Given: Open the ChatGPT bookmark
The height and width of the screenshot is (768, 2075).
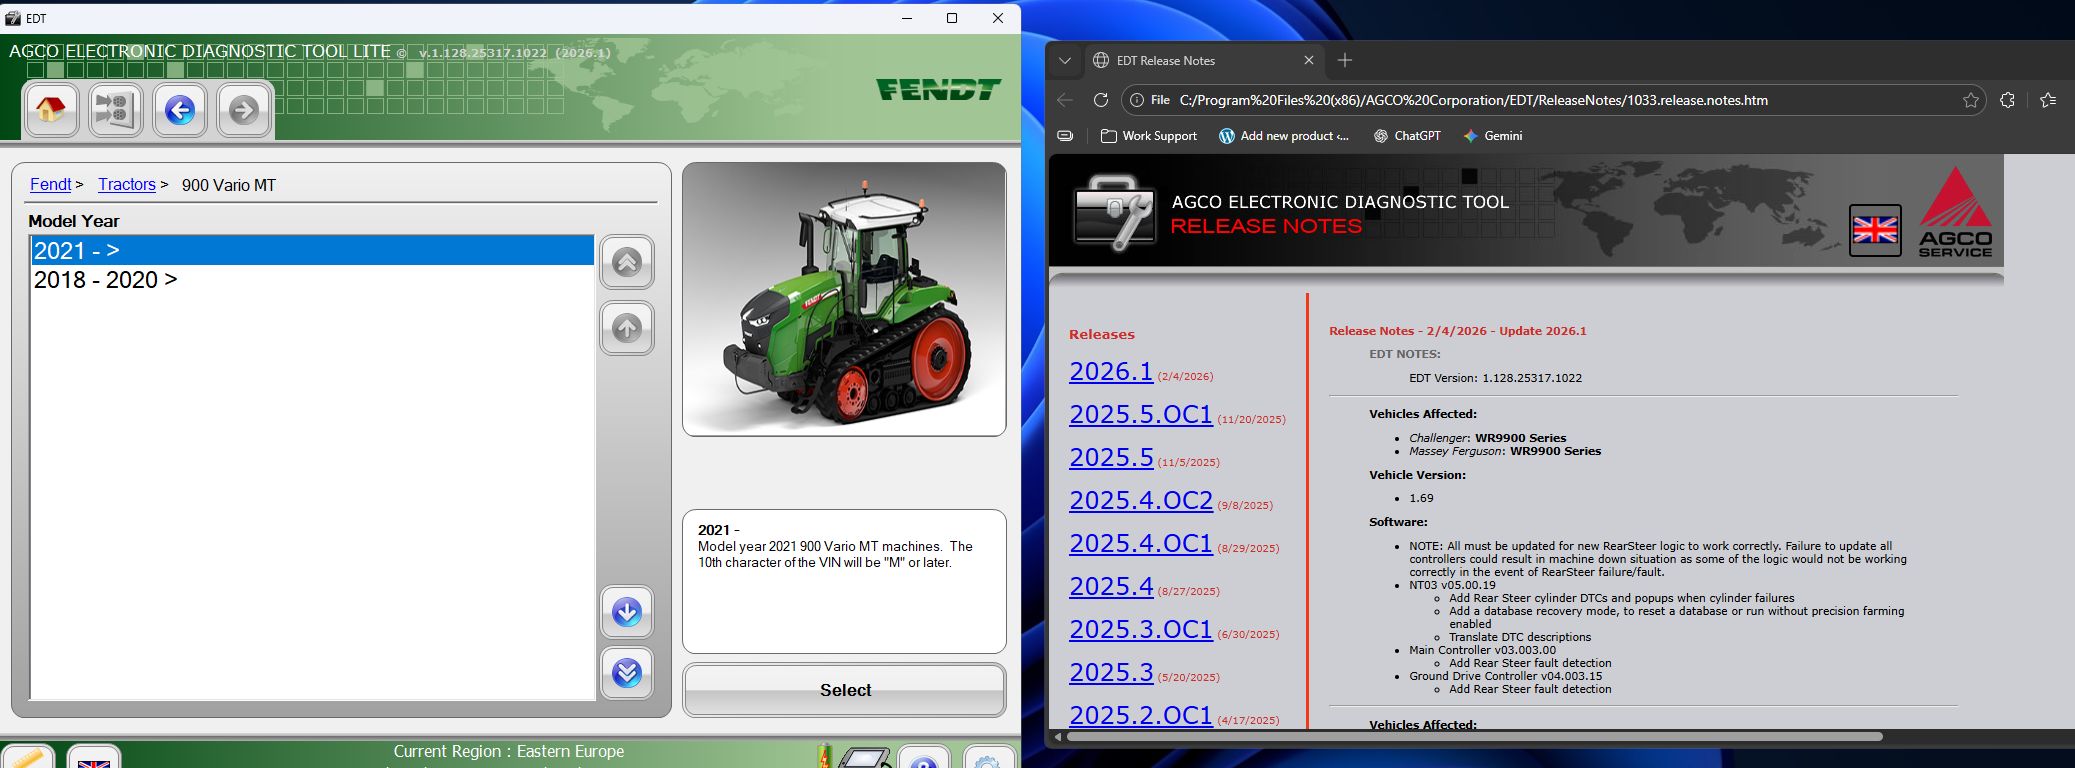Looking at the screenshot, I should tap(1407, 136).
